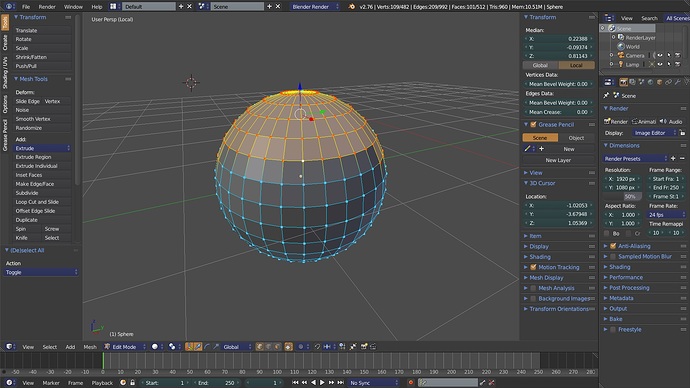Toggle the snap magnet icon

[317, 347]
